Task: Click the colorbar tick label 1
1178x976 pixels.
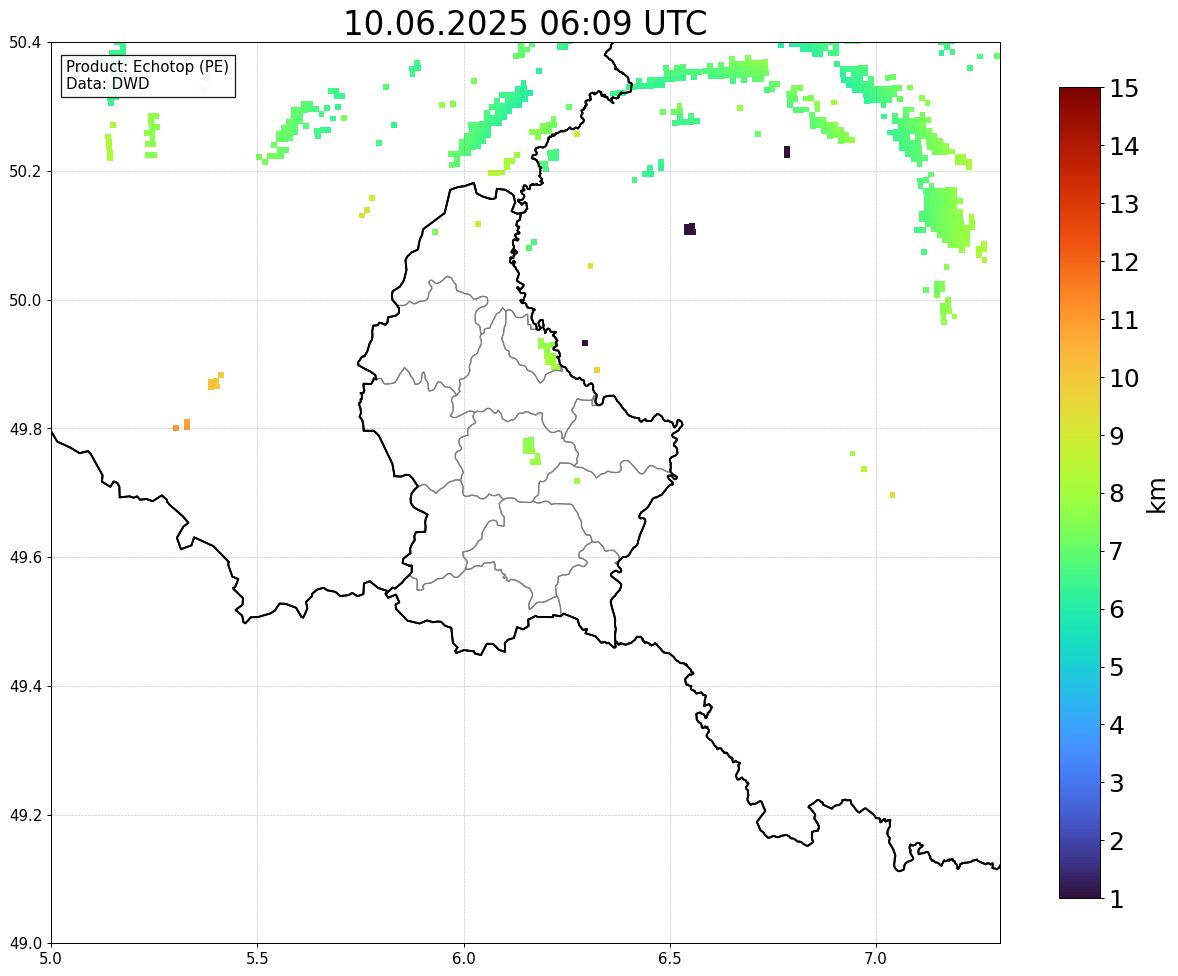Action: pos(1116,899)
